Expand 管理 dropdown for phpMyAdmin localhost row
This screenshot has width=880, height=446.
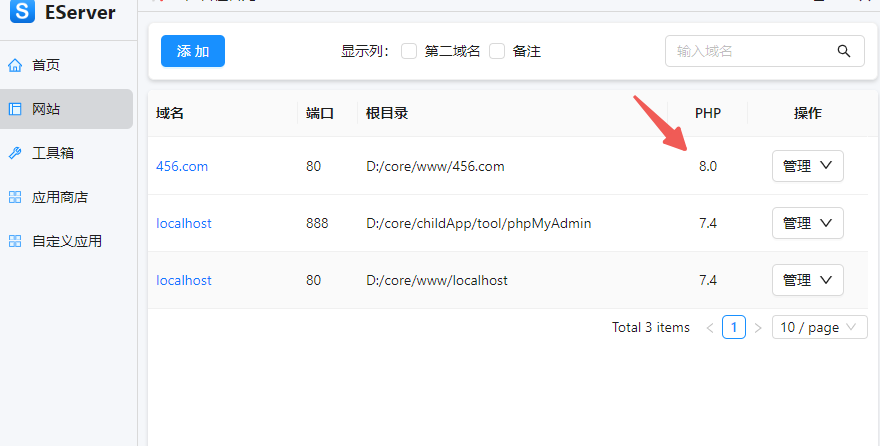click(x=807, y=223)
